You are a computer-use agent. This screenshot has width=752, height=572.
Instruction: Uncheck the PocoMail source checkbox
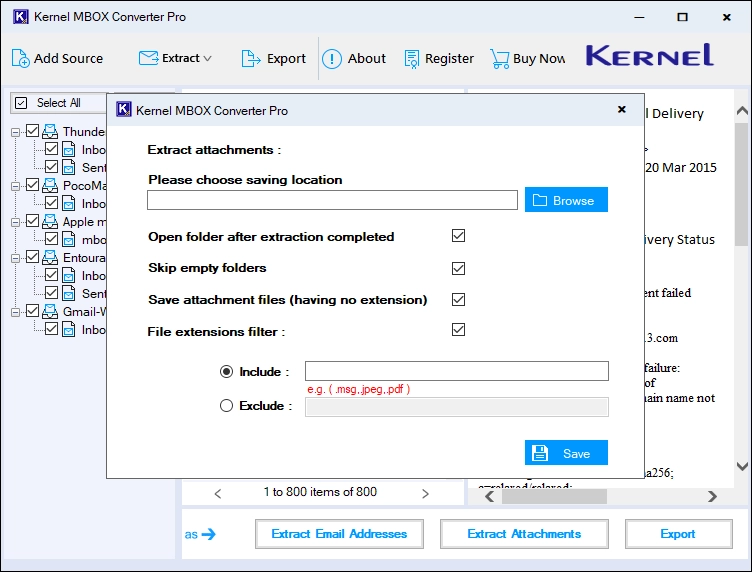pyautogui.click(x=32, y=185)
